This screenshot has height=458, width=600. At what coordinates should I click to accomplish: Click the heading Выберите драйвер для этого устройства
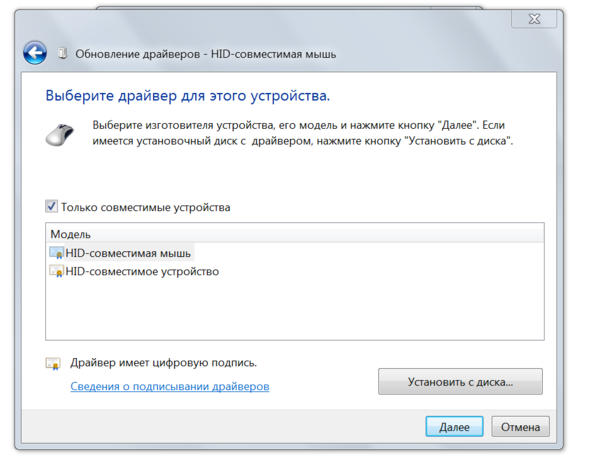[x=188, y=95]
